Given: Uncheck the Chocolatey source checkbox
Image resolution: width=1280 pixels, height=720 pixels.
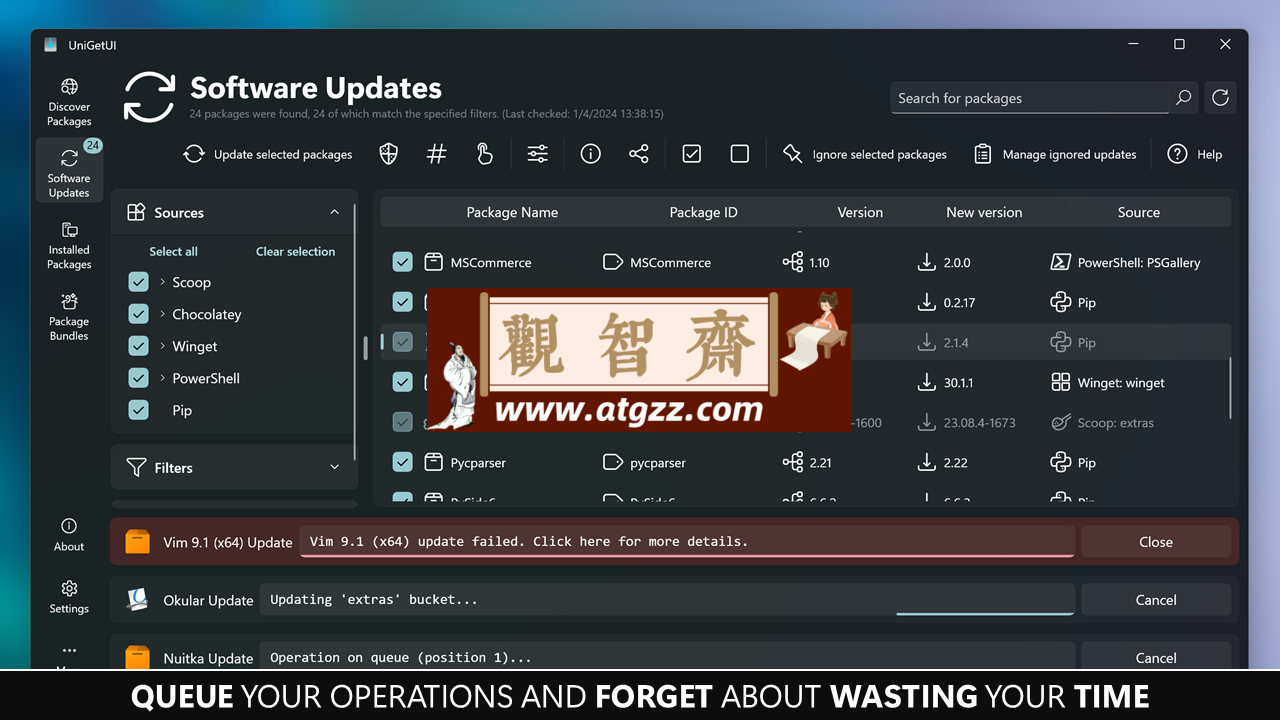Looking at the screenshot, I should pyautogui.click(x=139, y=314).
